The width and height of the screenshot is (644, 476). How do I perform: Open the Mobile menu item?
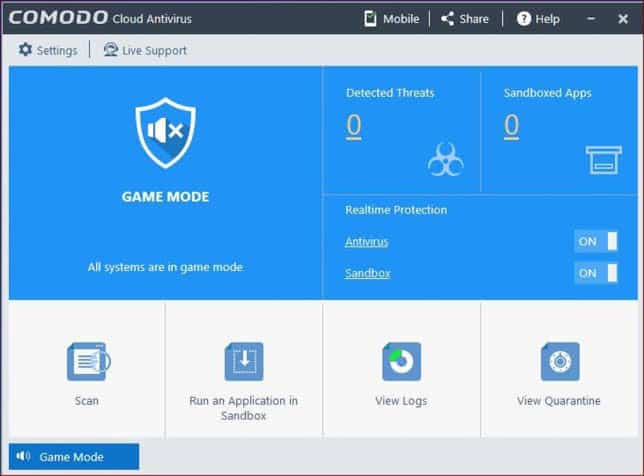392,19
